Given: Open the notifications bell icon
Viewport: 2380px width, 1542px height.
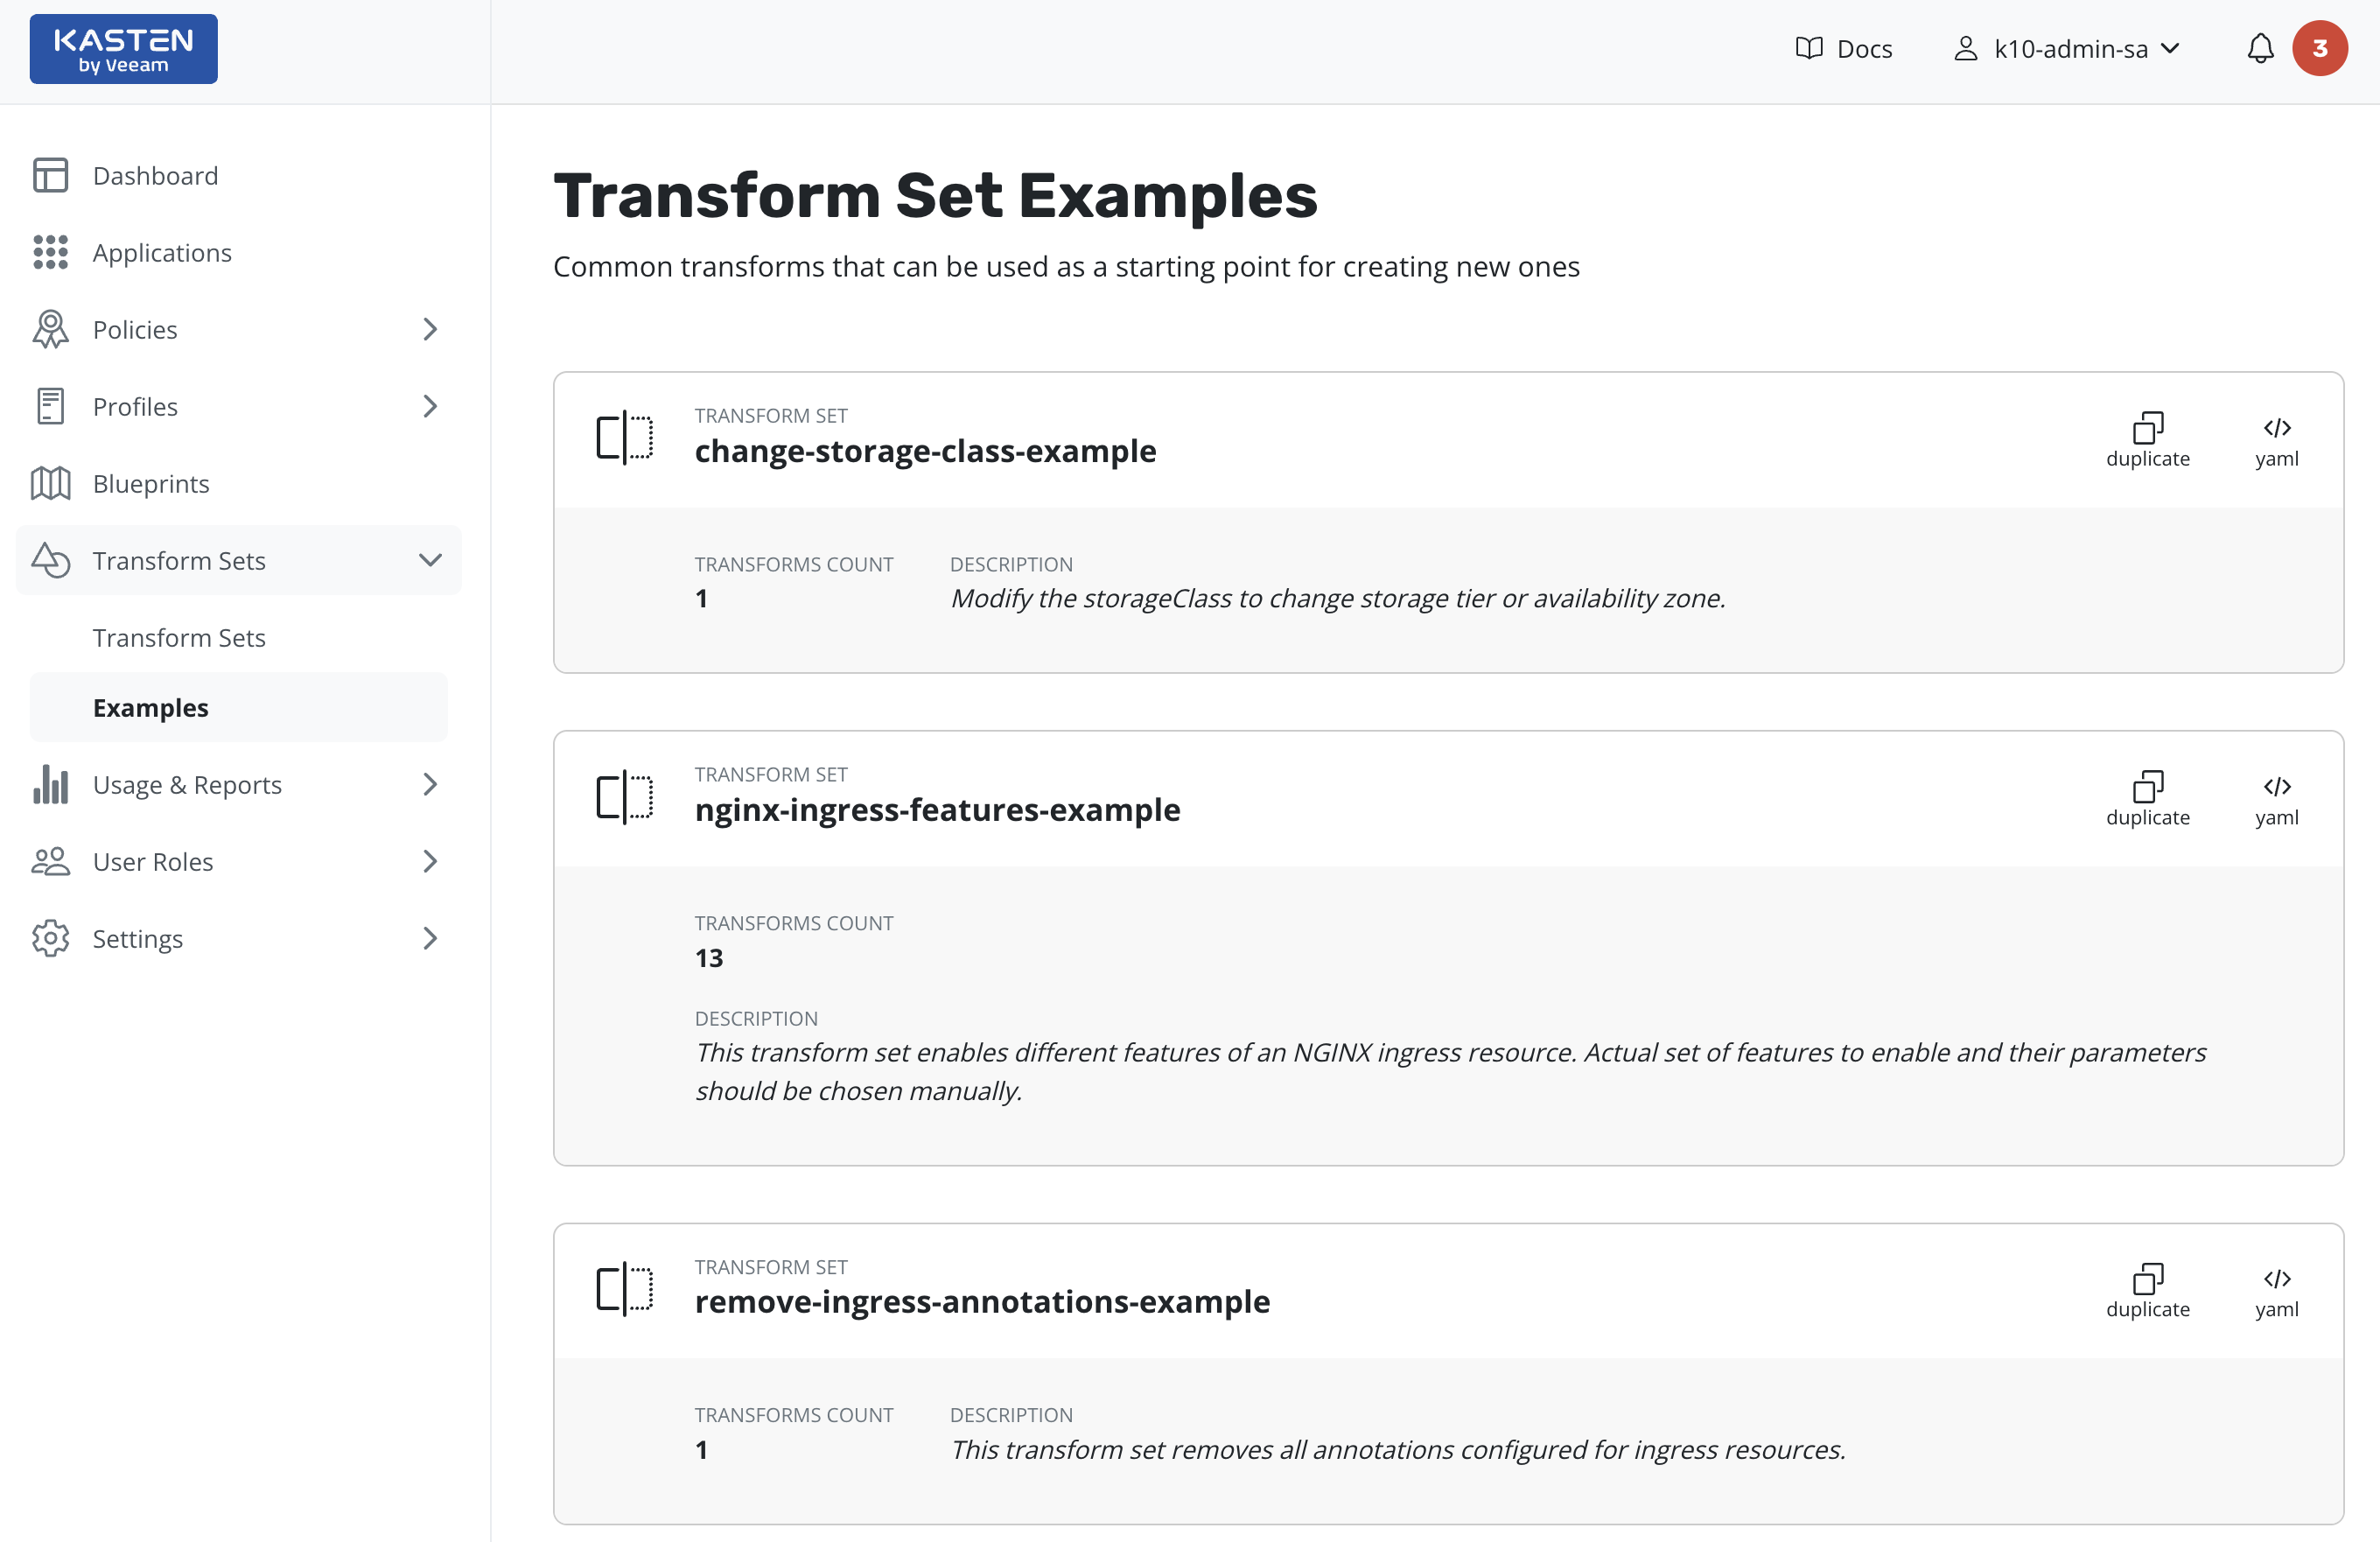Looking at the screenshot, I should [2260, 49].
